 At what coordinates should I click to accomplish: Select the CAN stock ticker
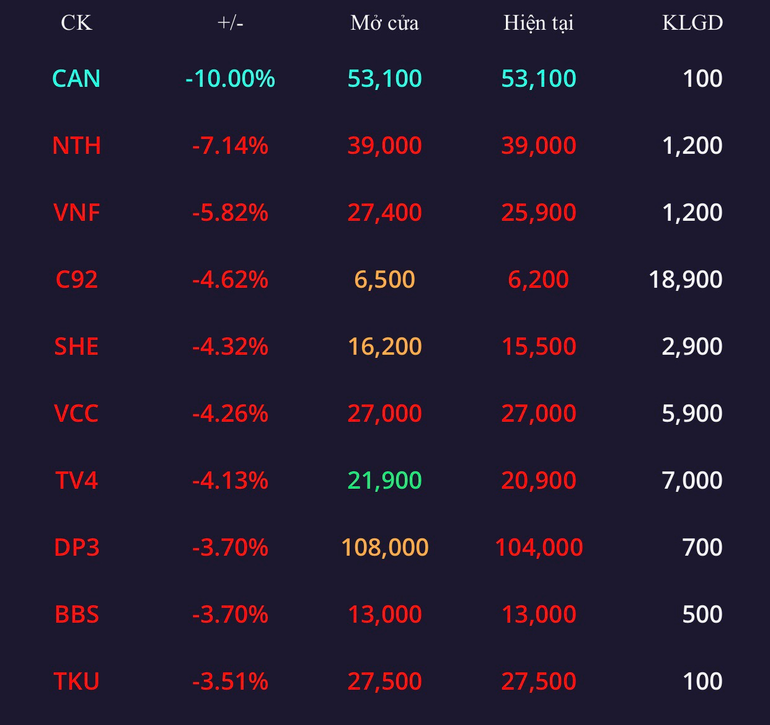pyautogui.click(x=76, y=79)
